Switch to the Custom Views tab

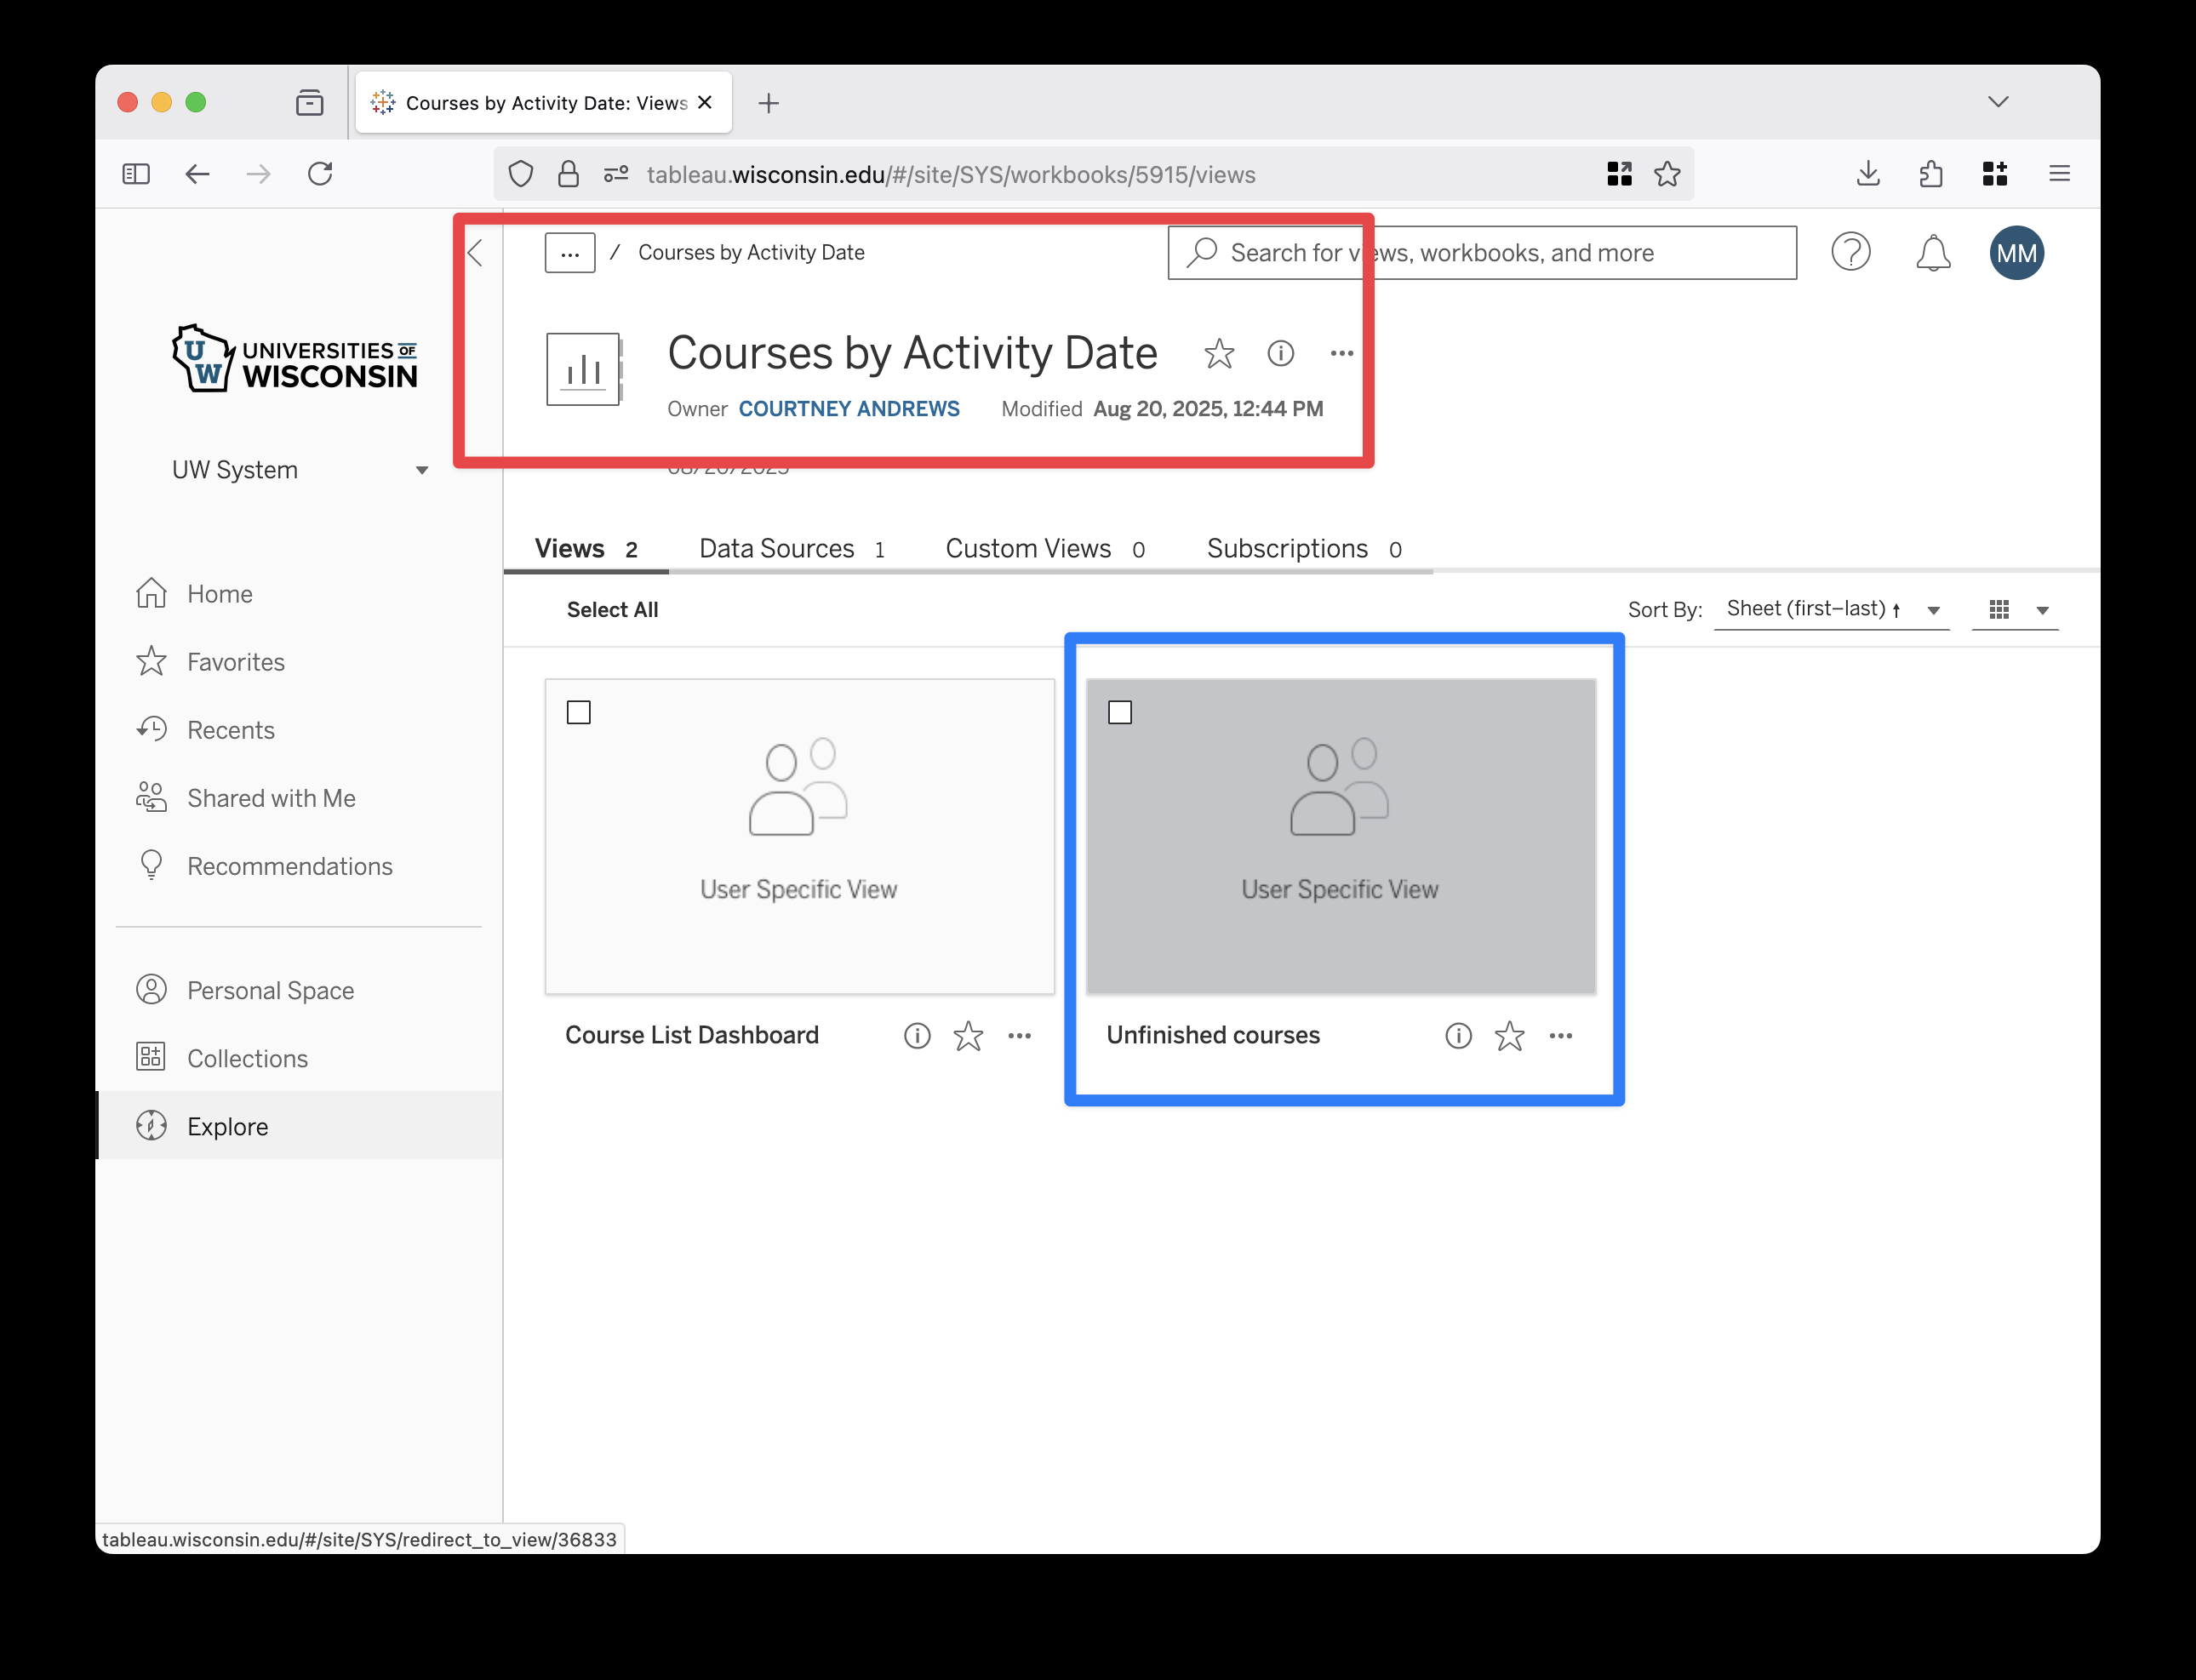[x=1028, y=548]
